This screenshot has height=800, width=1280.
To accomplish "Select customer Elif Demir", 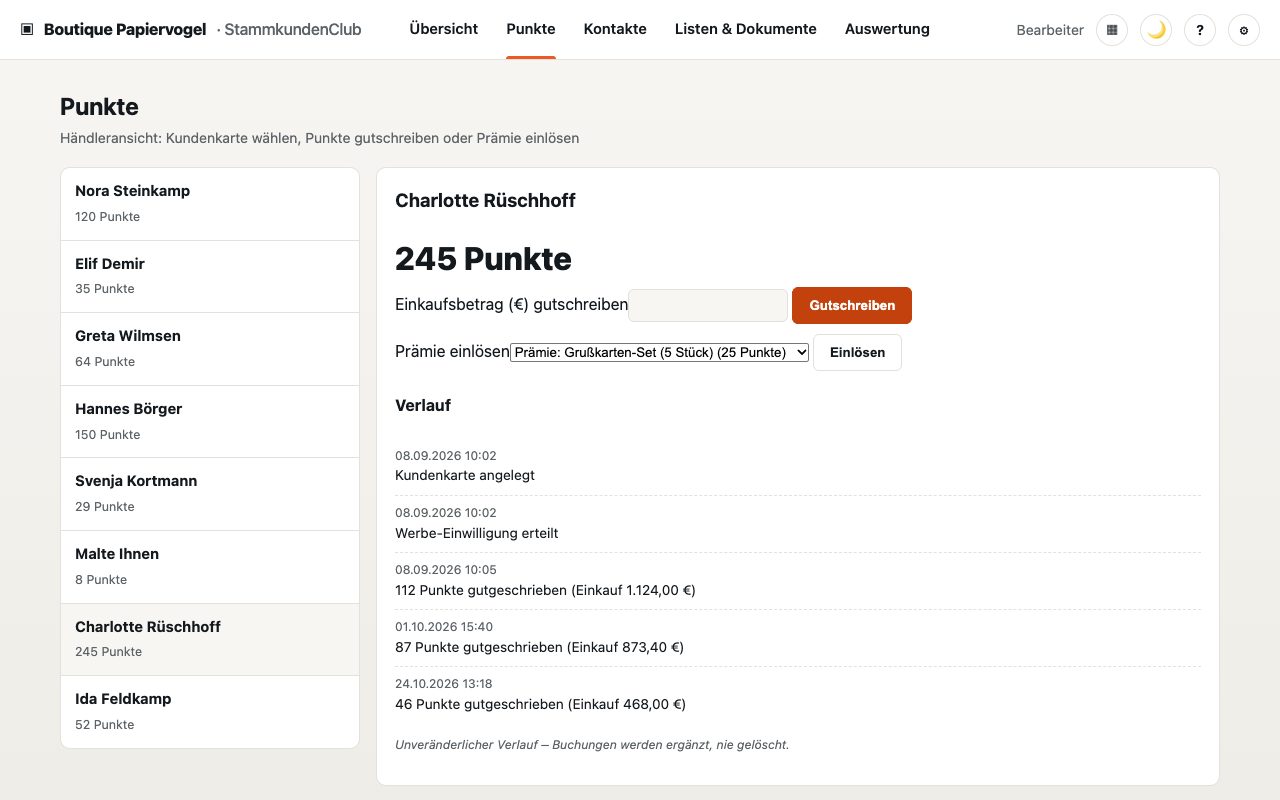I will point(210,277).
